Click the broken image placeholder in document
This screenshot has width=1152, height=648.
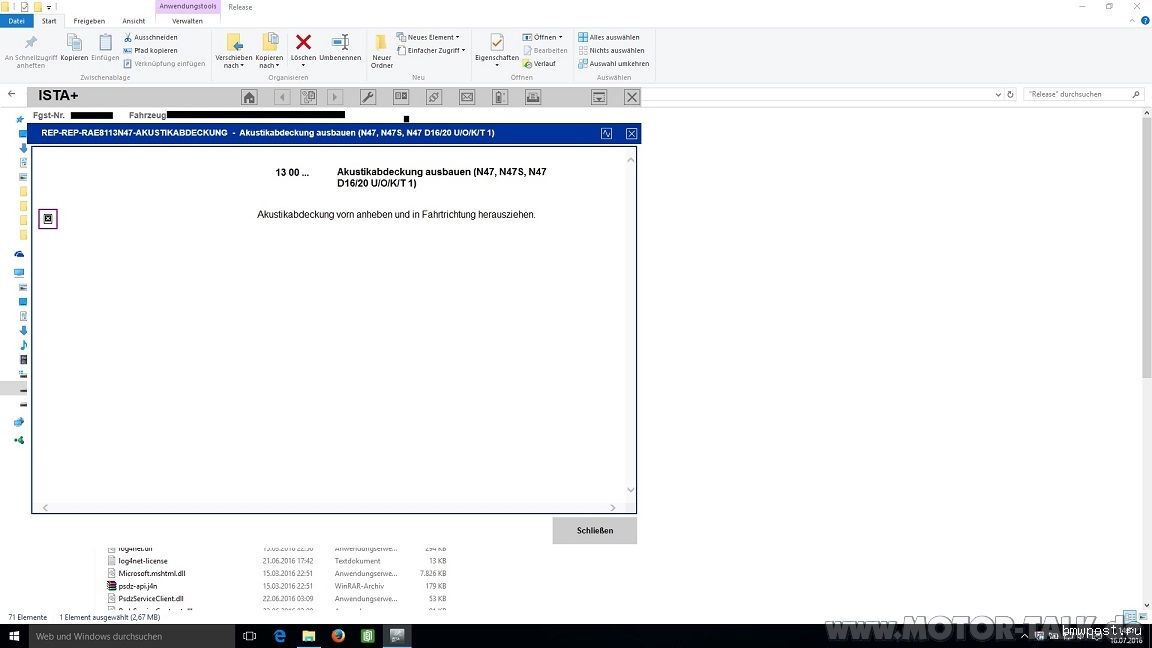coord(48,219)
